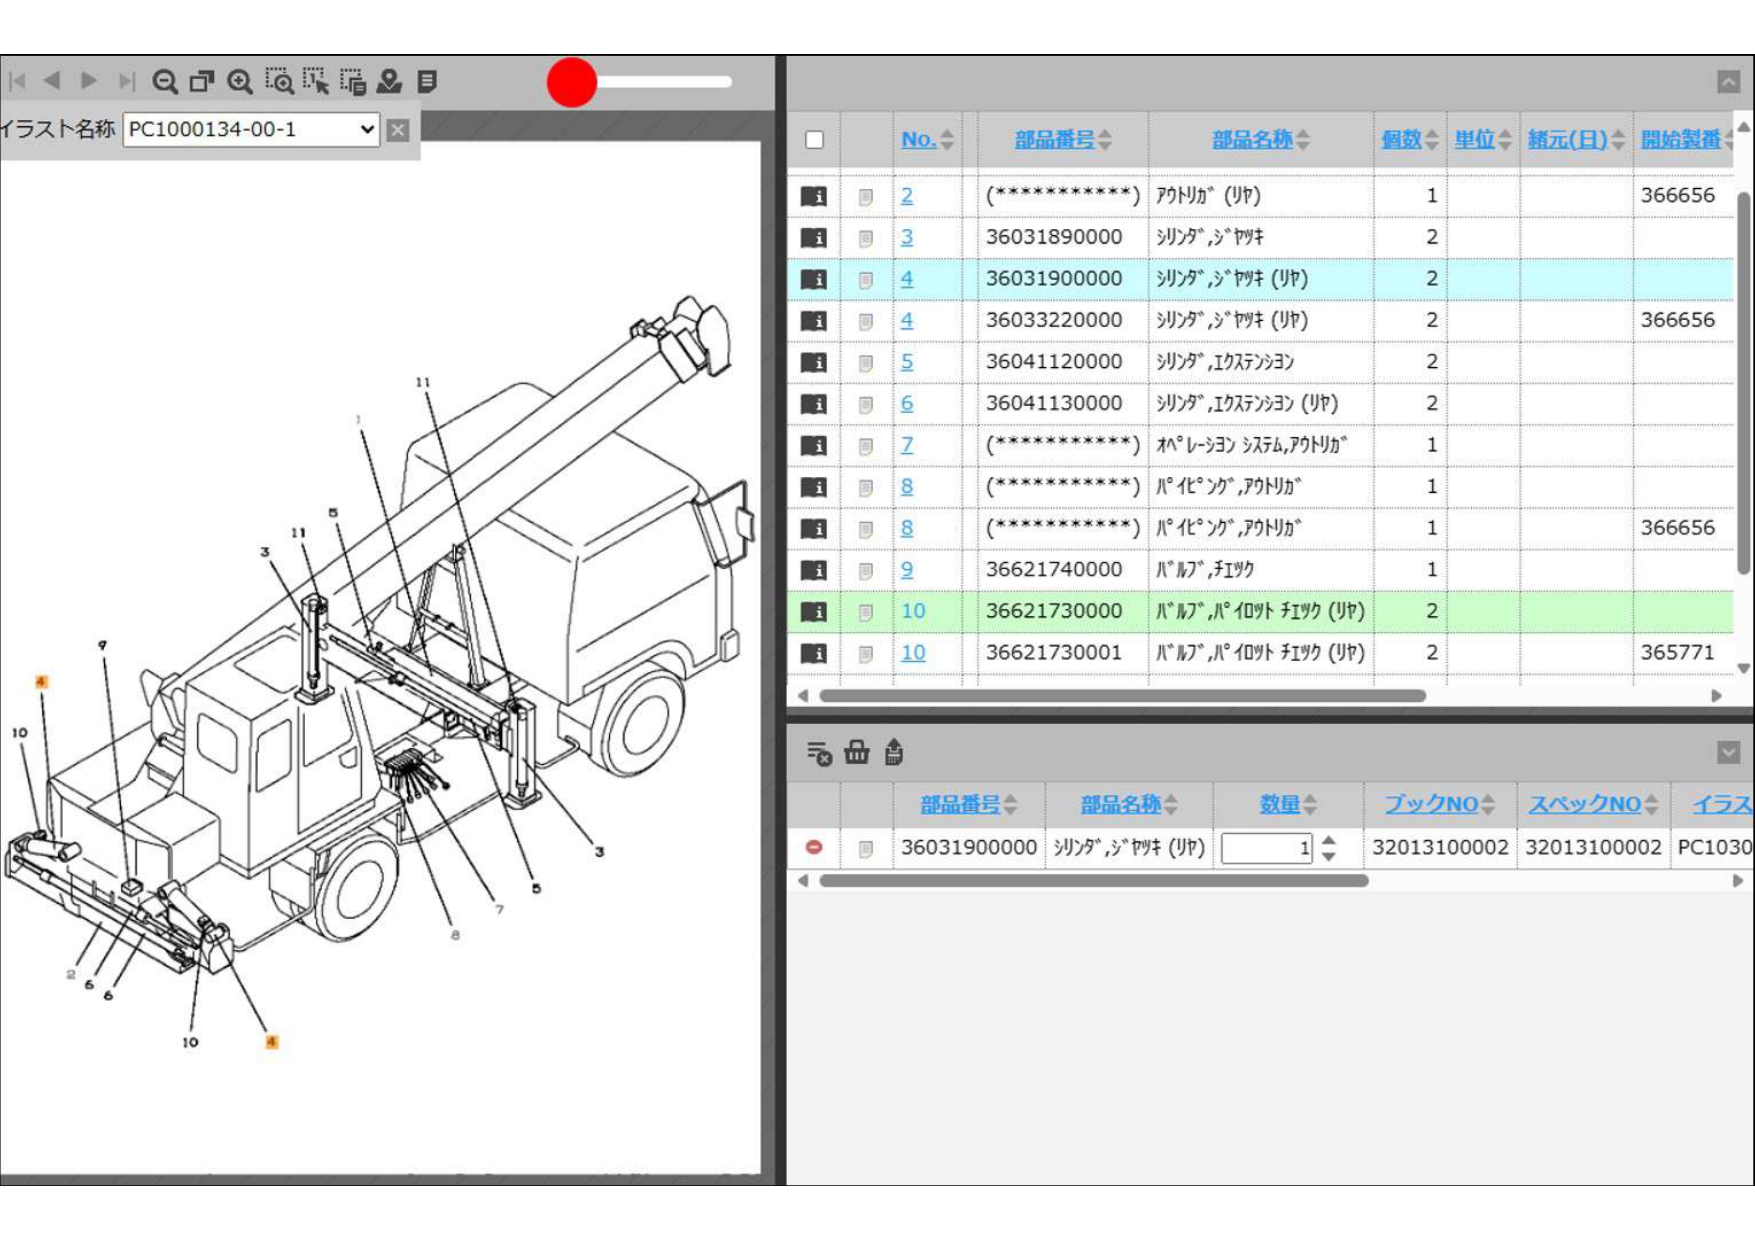Expand the cart panel chevron button

(1728, 752)
